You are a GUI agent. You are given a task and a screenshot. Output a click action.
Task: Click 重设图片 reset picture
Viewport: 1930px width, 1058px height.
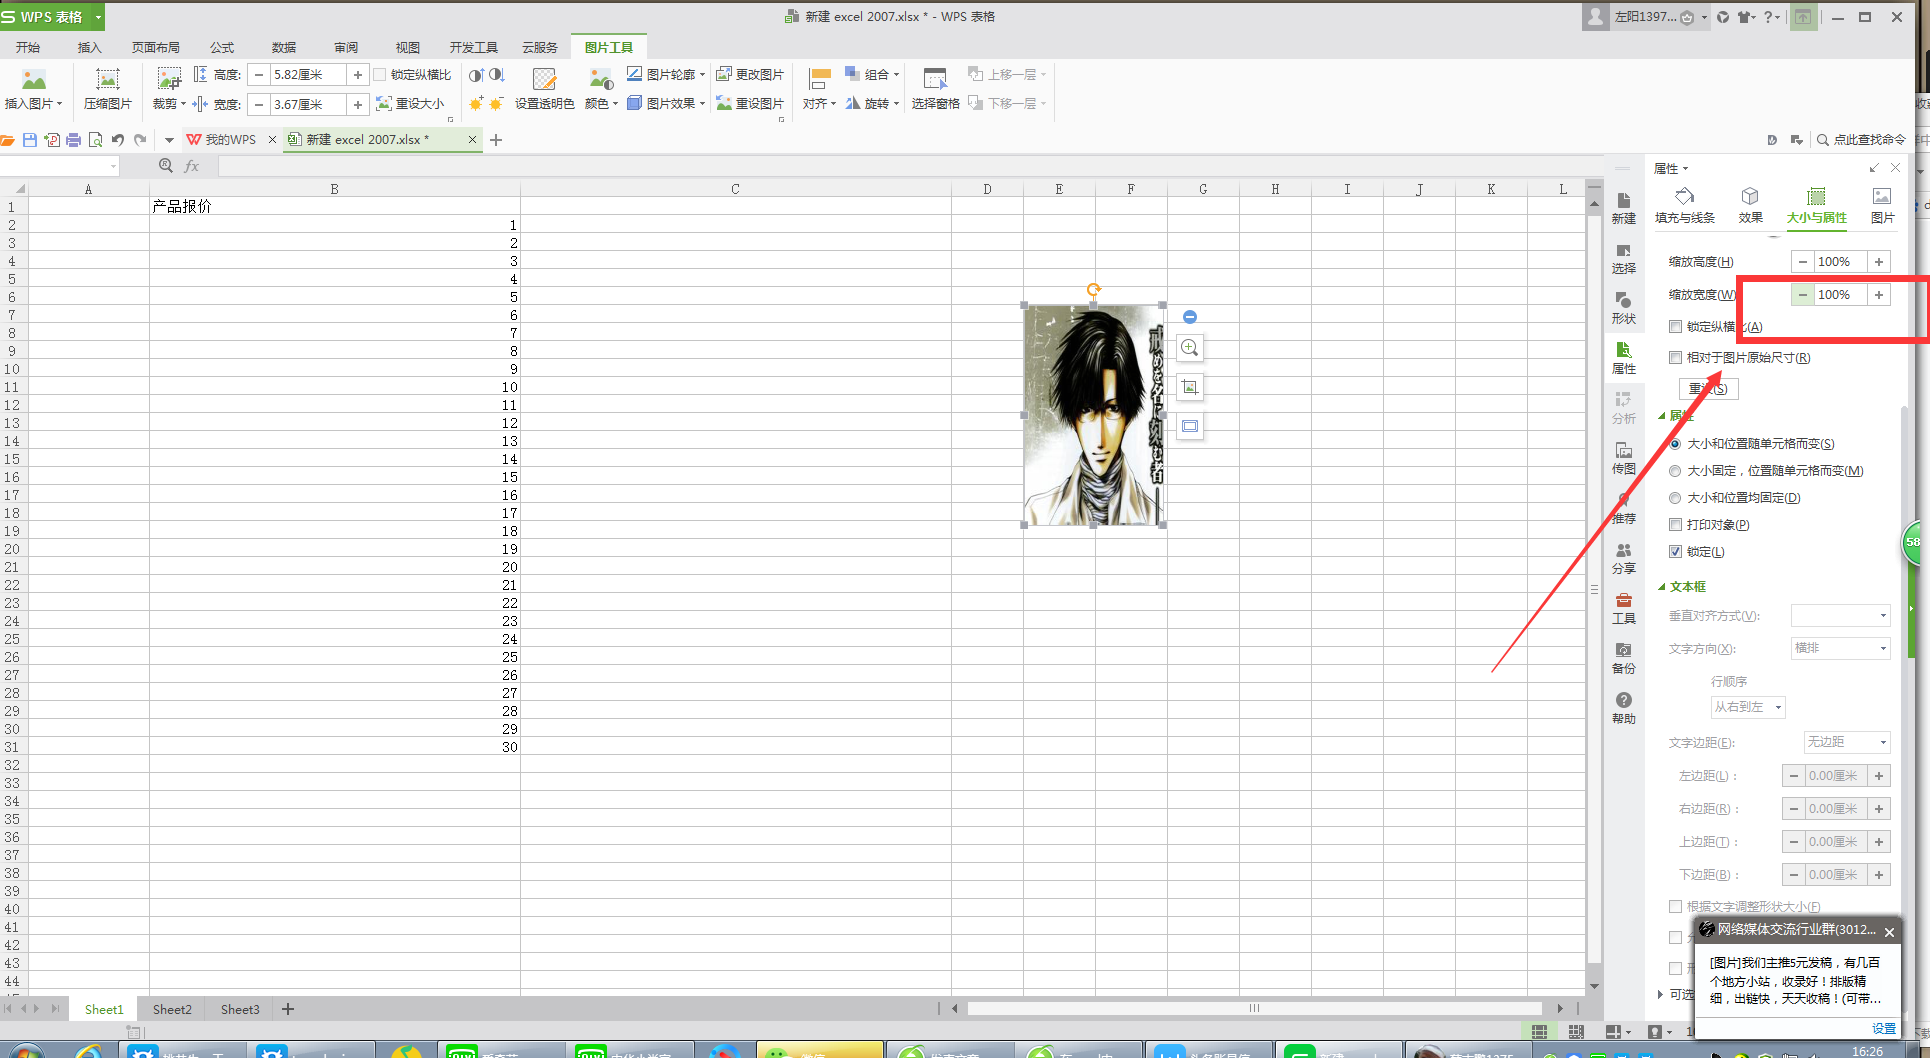(x=750, y=104)
